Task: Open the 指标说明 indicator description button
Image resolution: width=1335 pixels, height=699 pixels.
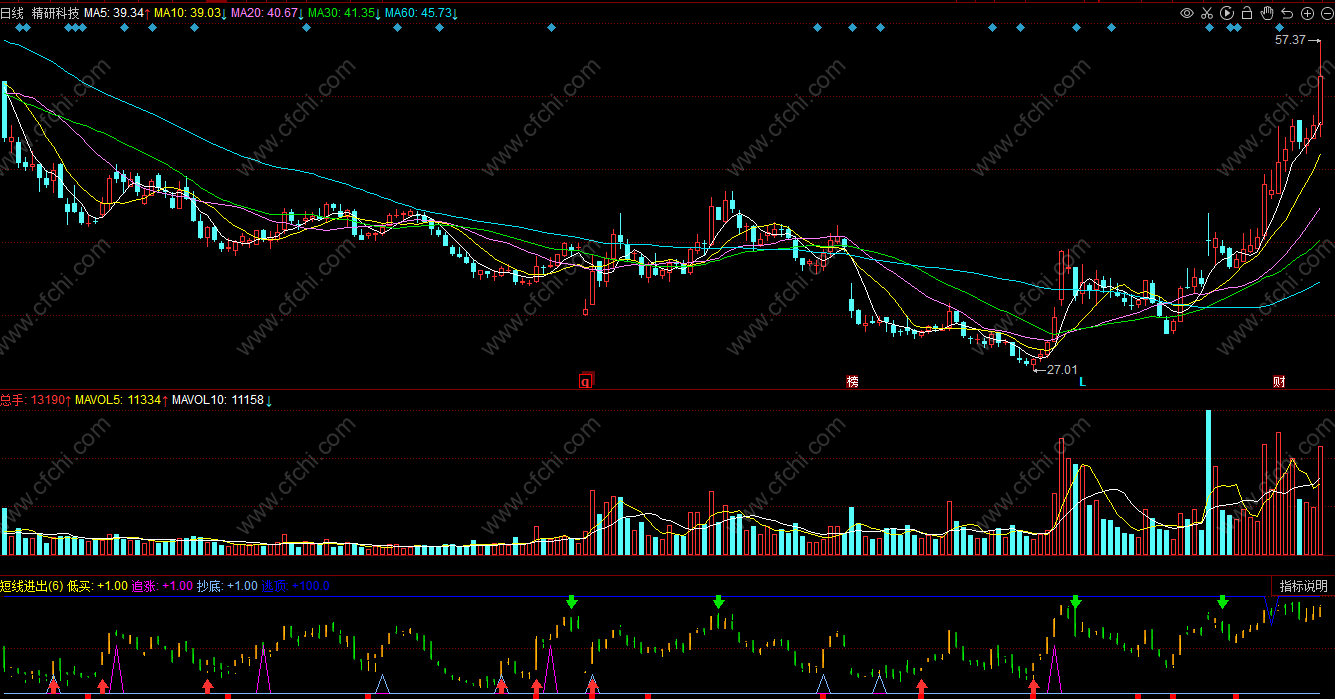Action: click(x=1303, y=586)
